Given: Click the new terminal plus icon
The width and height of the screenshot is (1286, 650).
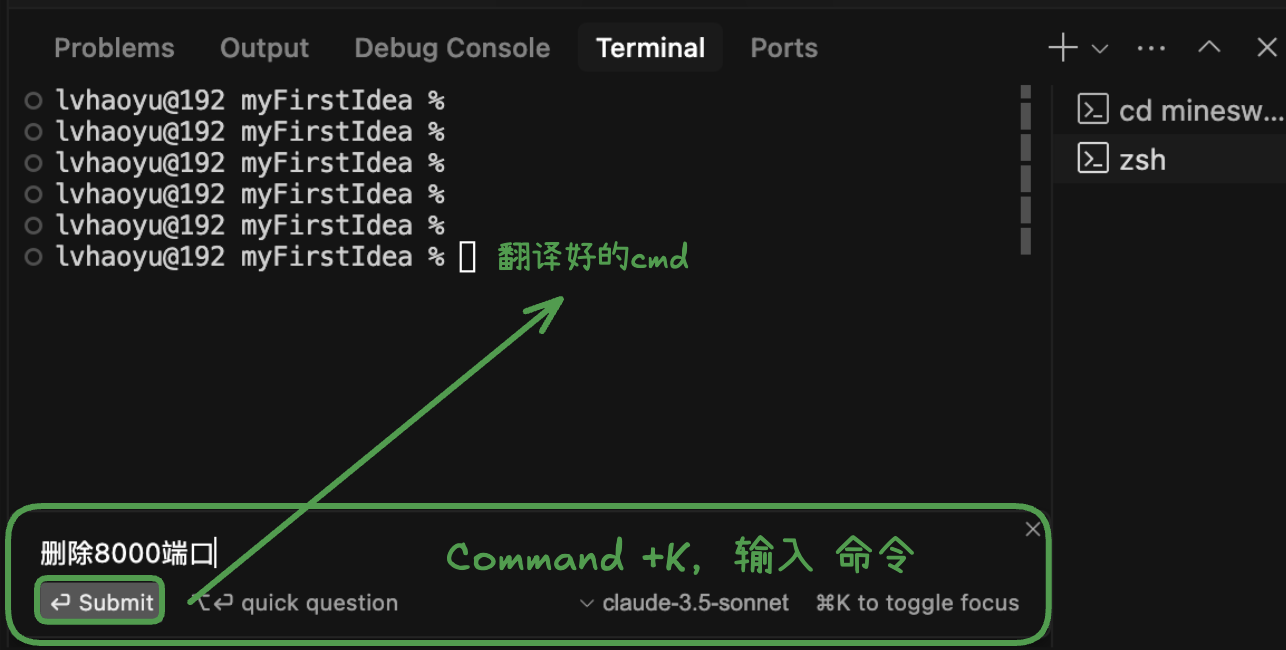Looking at the screenshot, I should (x=1062, y=48).
